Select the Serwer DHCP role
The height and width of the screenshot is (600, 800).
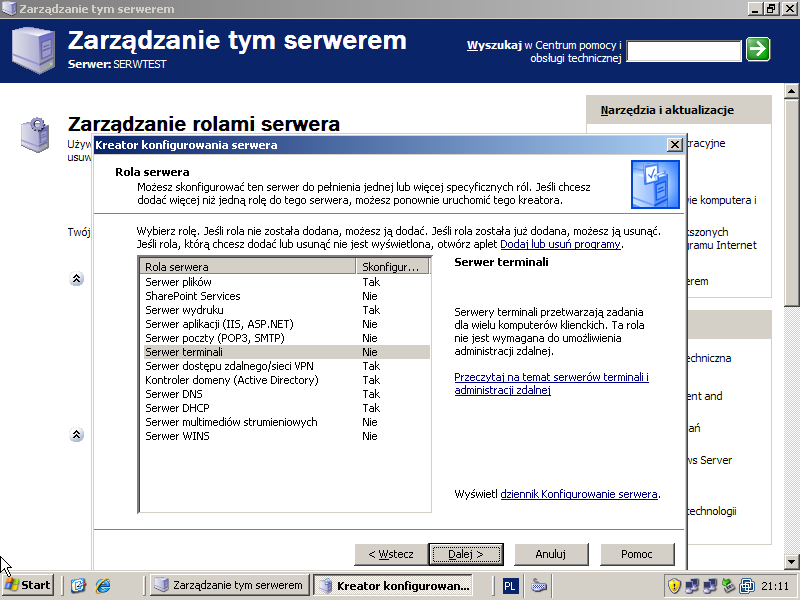coord(285,408)
